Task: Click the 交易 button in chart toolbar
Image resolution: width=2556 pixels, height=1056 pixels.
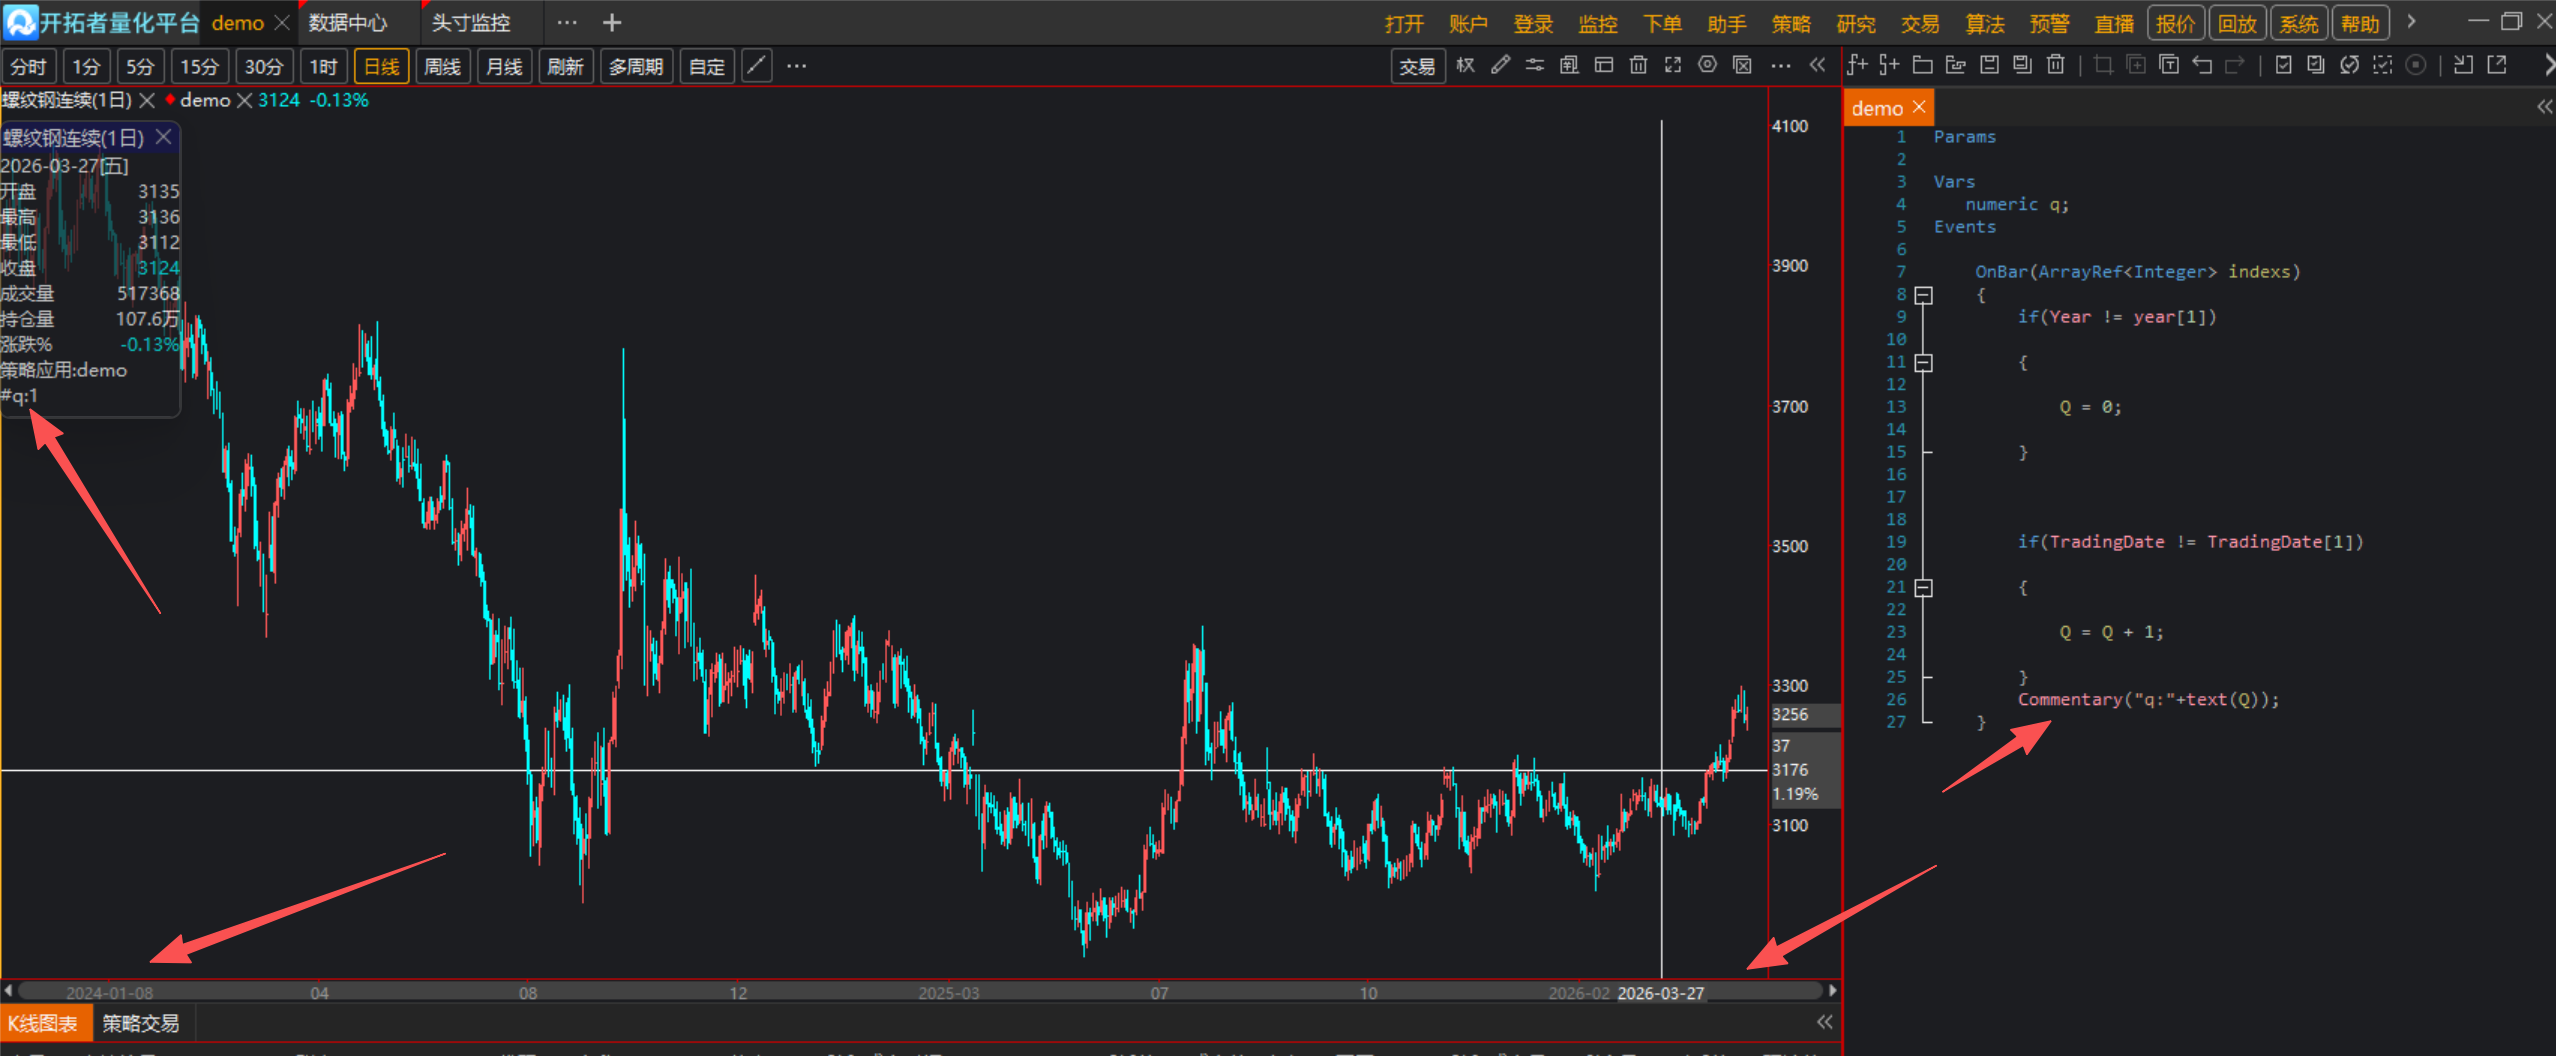Action: tap(1417, 66)
